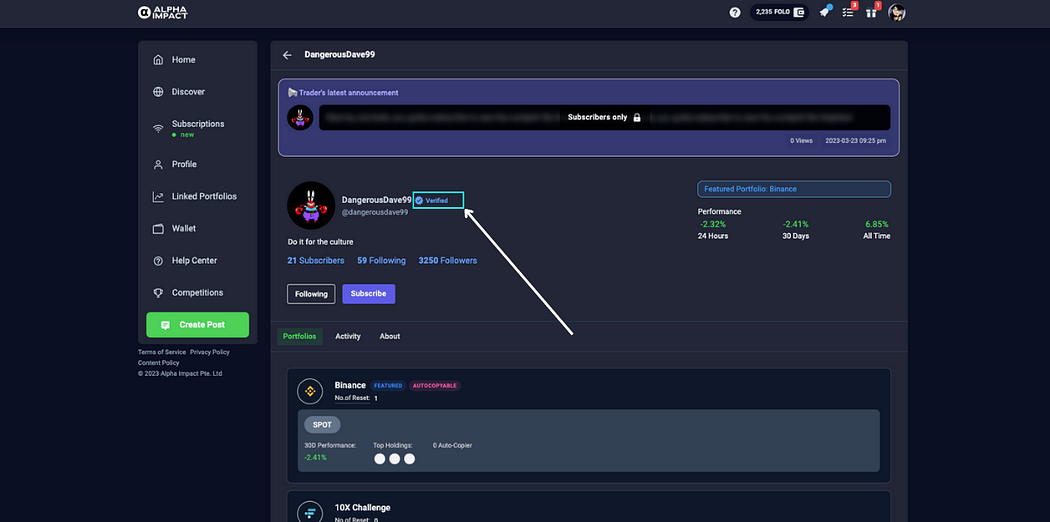Click the lock icon on announcement
This screenshot has width=1050, height=522.
point(637,117)
